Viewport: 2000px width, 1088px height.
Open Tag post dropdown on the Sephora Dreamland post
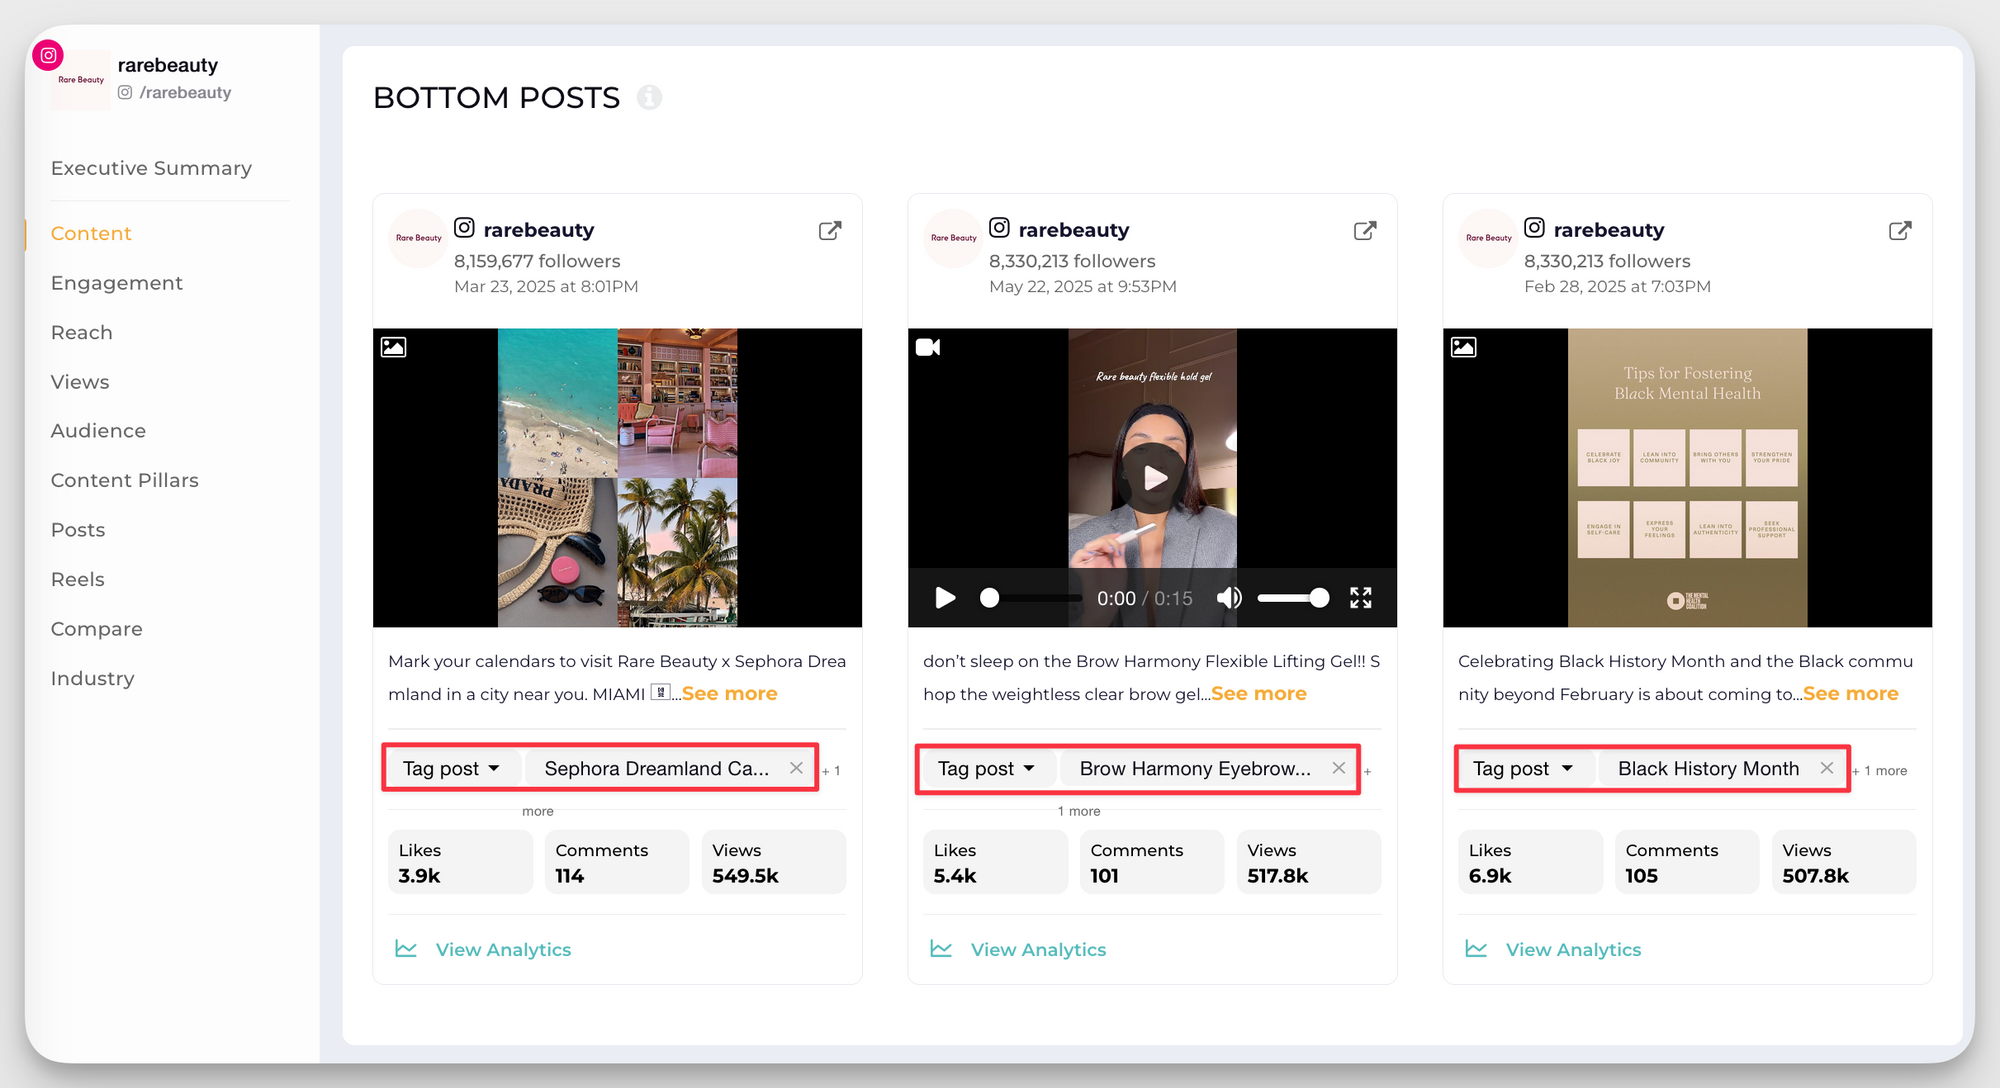click(452, 768)
